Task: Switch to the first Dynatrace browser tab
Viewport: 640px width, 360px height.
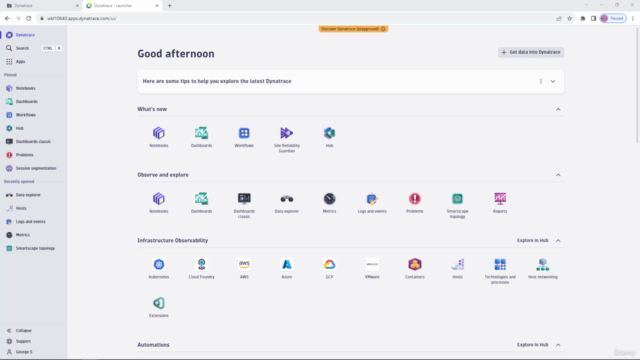Action: pos(41,6)
